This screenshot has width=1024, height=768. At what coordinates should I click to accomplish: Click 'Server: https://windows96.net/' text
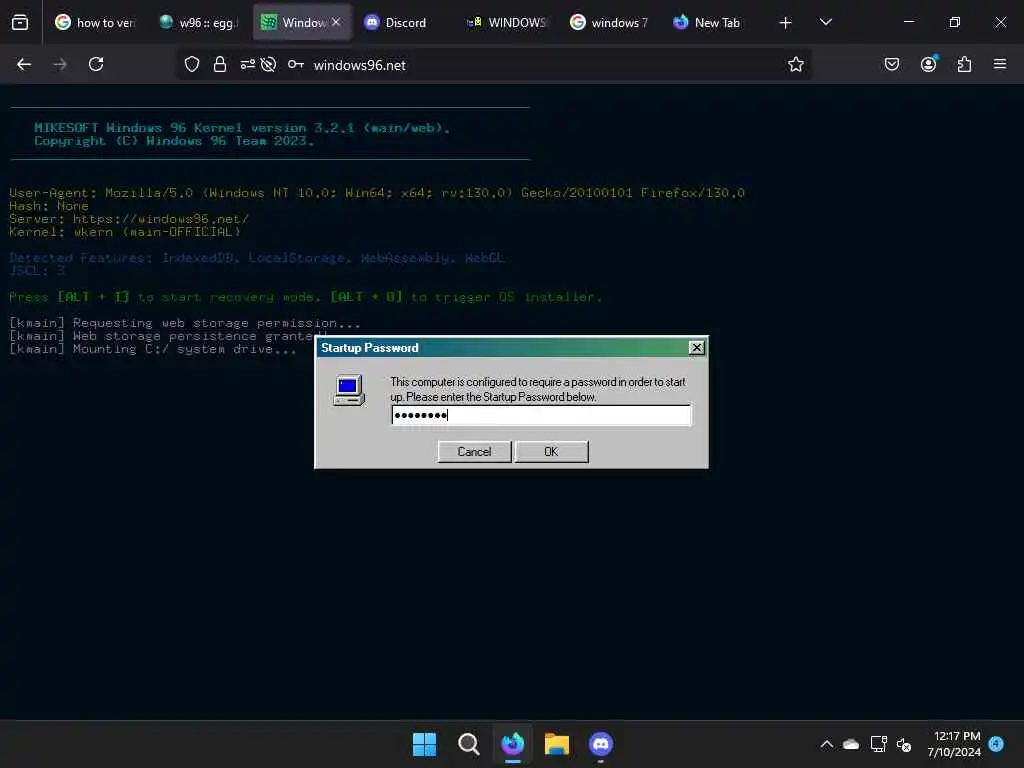pyautogui.click(x=129, y=219)
